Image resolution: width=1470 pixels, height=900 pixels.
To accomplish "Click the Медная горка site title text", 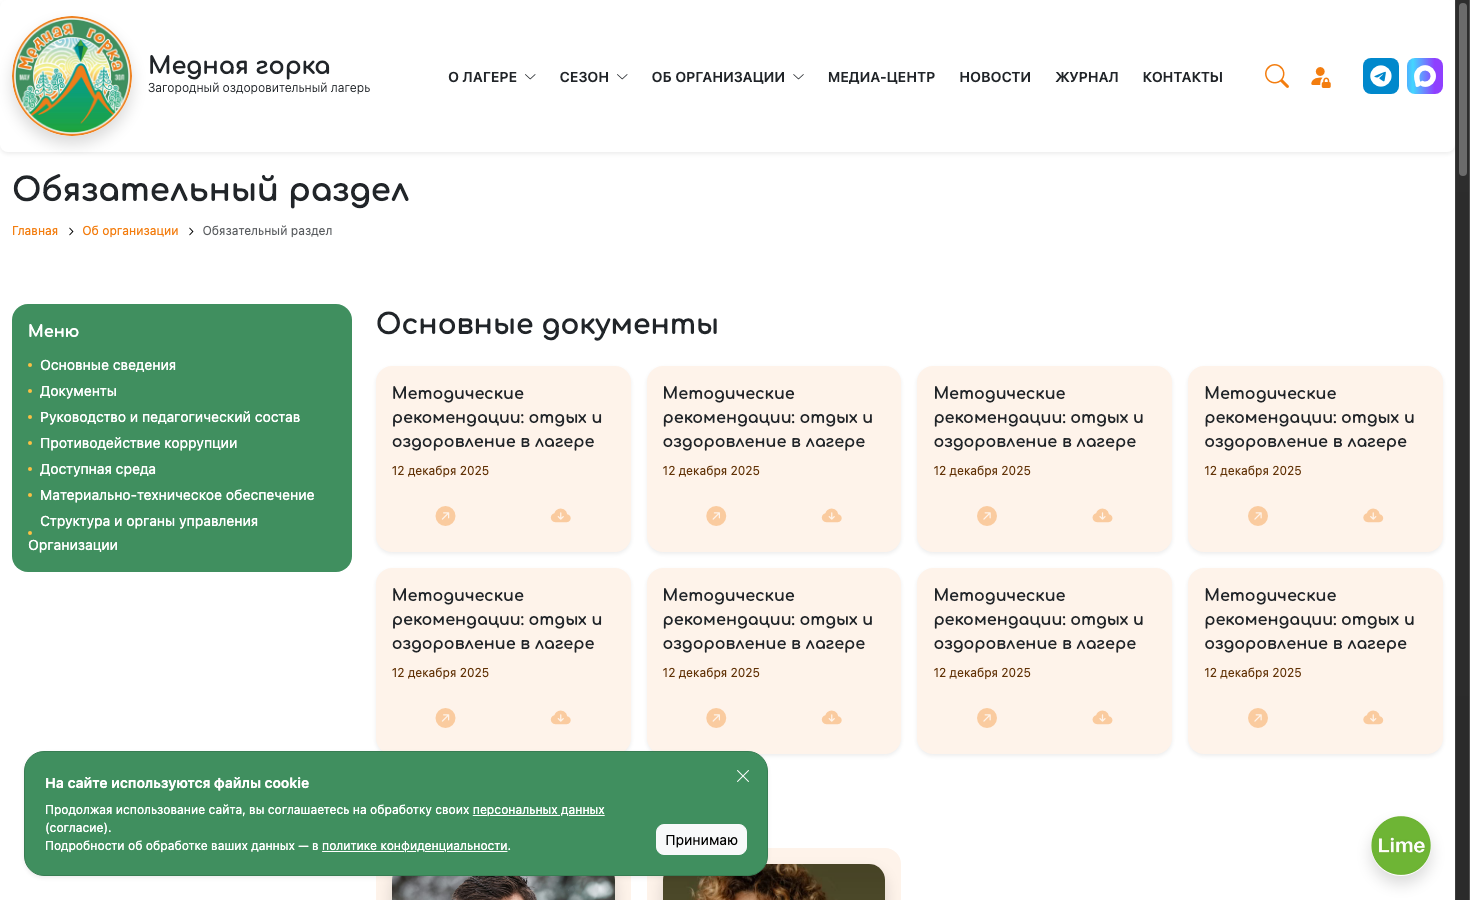I will 239,65.
